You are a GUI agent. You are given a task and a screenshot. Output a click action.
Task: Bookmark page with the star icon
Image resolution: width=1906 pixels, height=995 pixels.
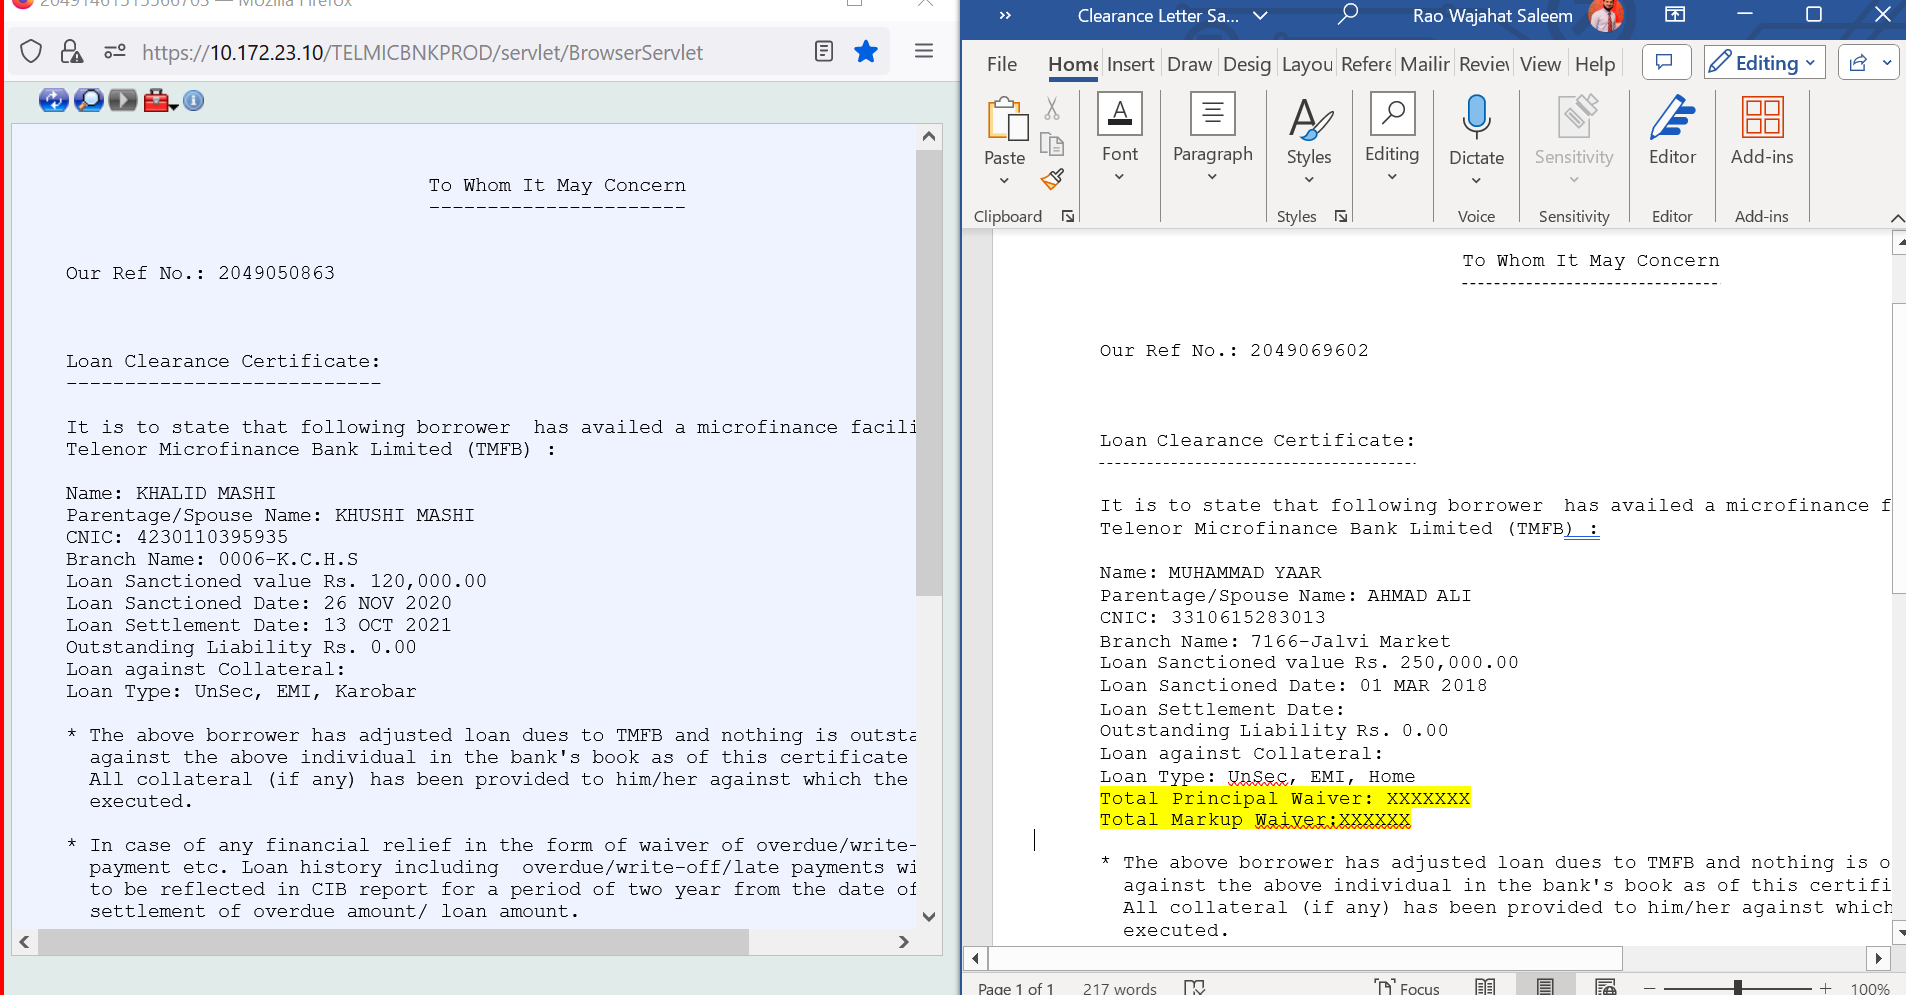[x=866, y=52]
